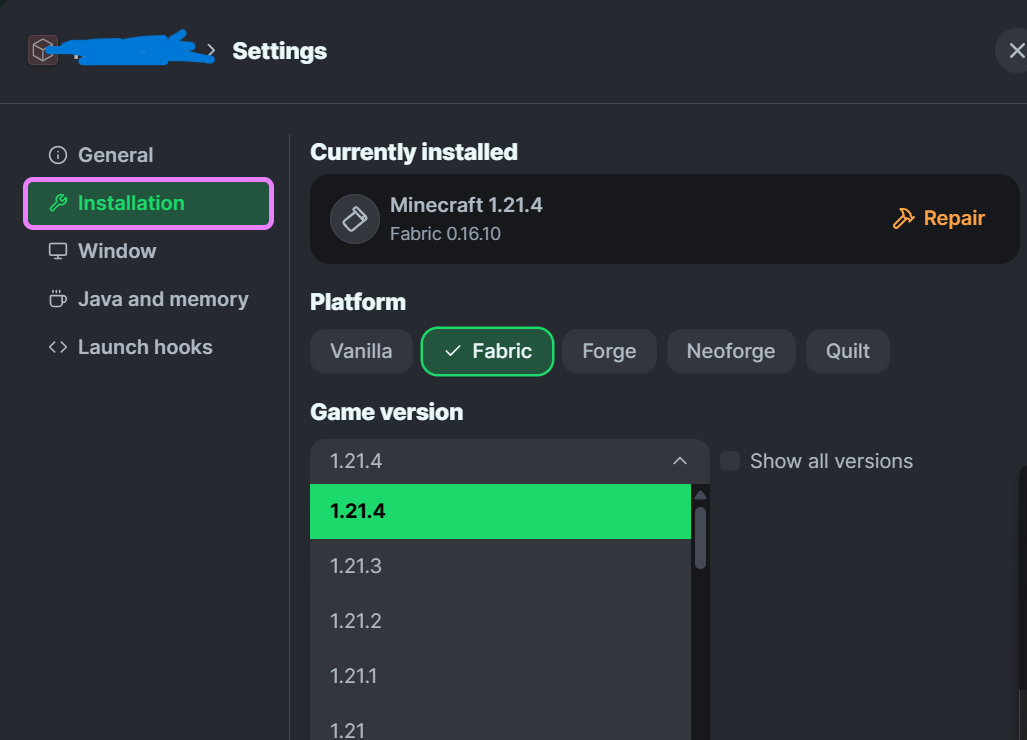Image resolution: width=1027 pixels, height=740 pixels.
Task: Select the Vanilla platform
Action: click(361, 352)
